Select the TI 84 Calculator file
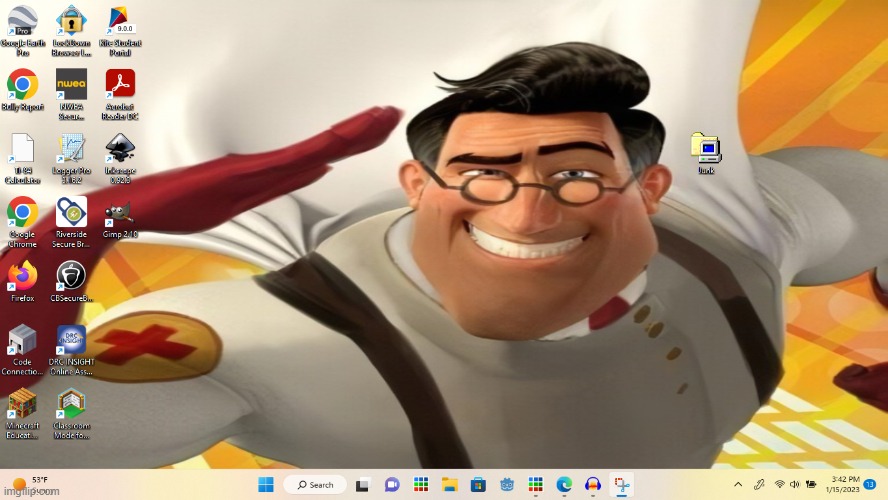888x500 pixels. [23, 159]
